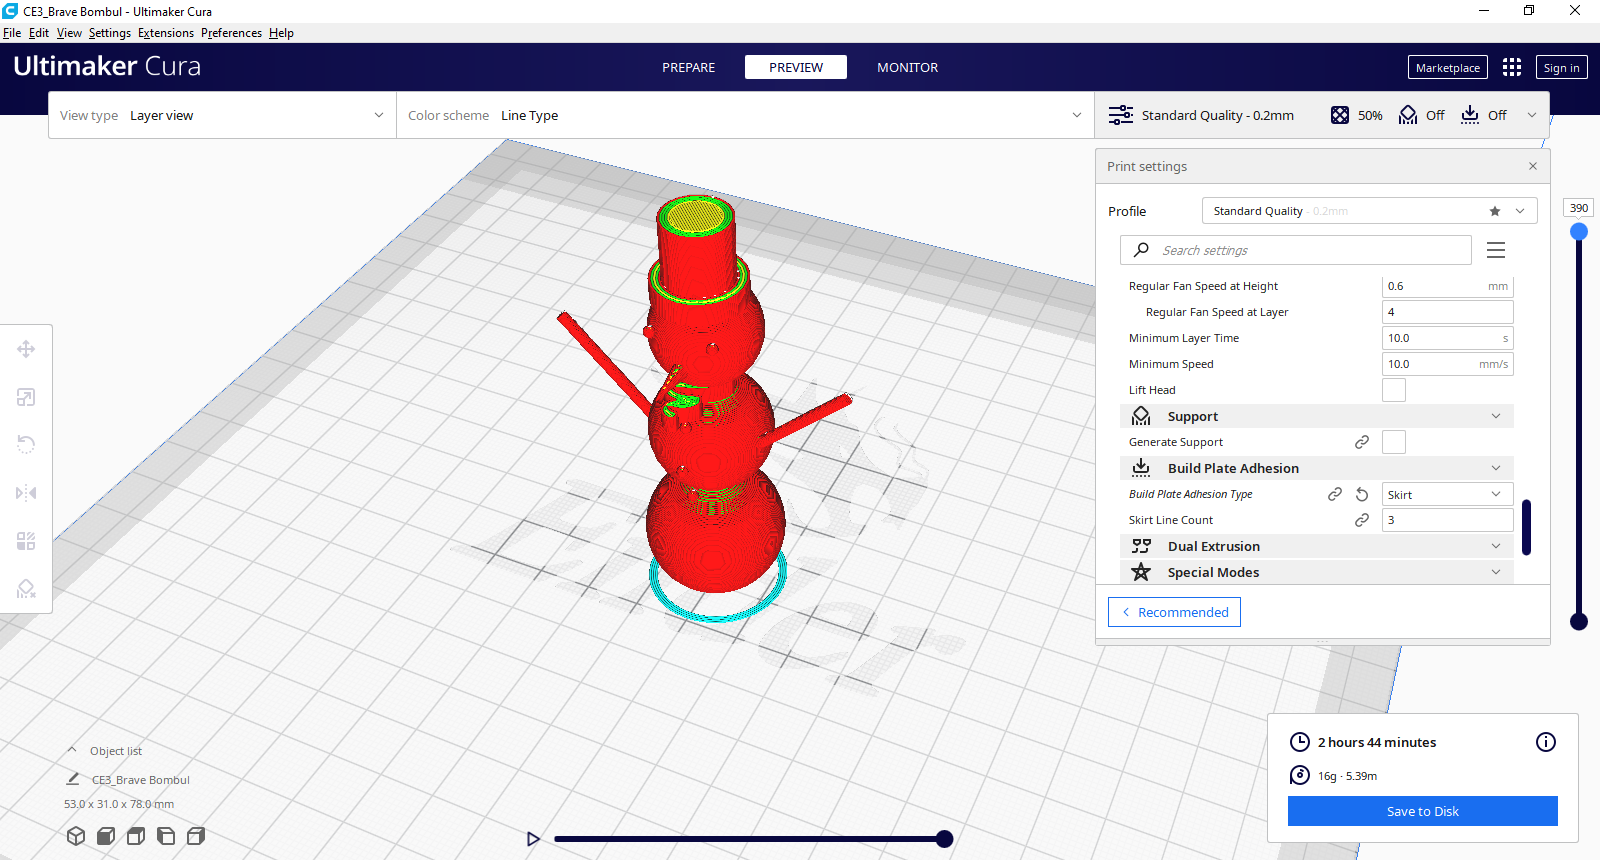Play the layer simulation
This screenshot has height=860, width=1600.
click(x=533, y=839)
